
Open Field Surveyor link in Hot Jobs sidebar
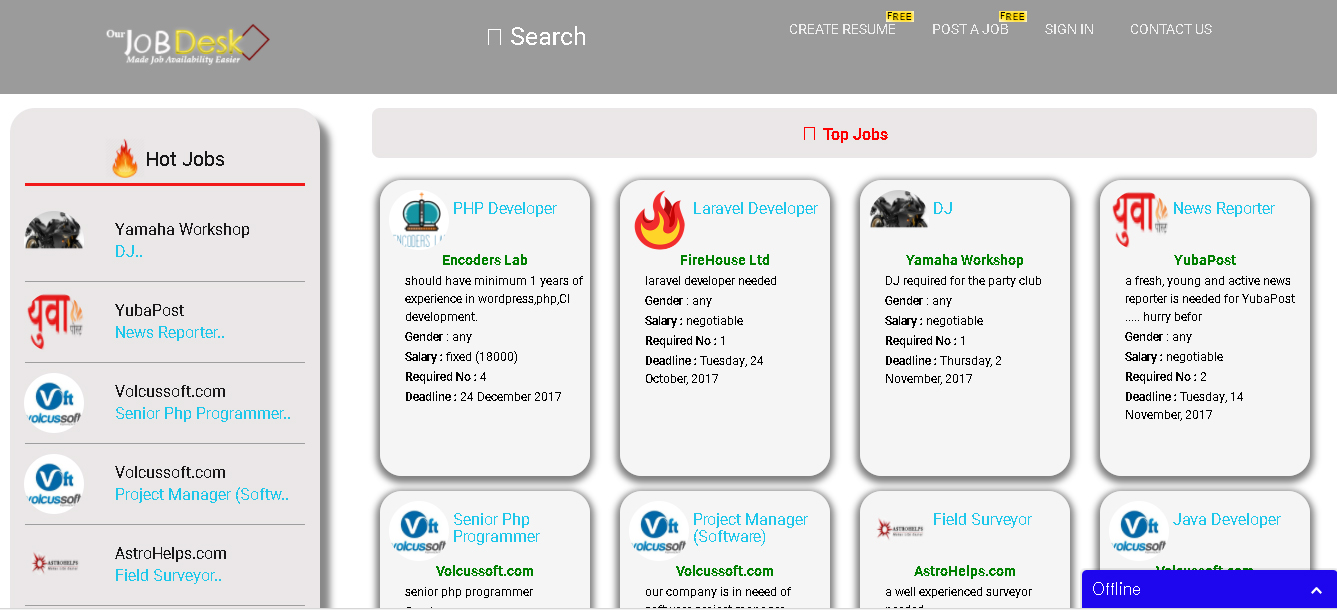point(168,576)
